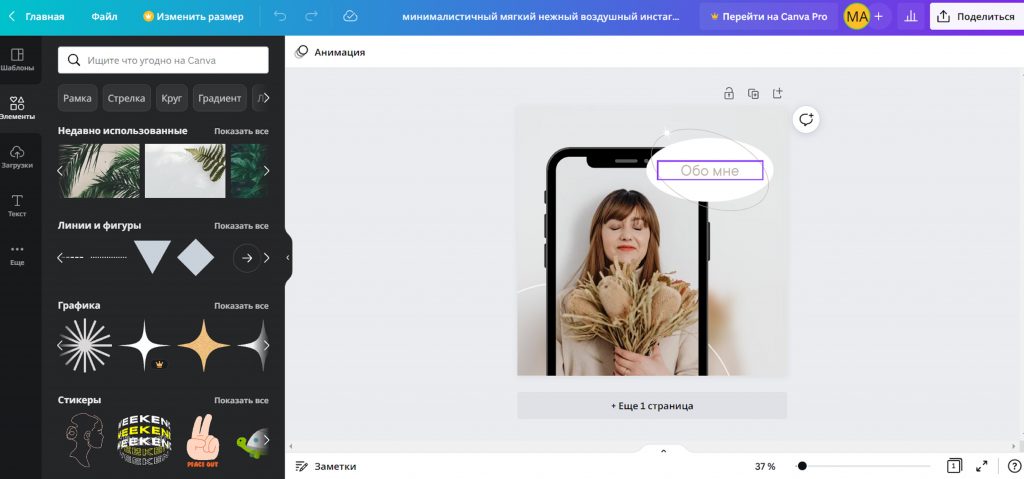Adjust the zoom slider handle

tap(802, 466)
